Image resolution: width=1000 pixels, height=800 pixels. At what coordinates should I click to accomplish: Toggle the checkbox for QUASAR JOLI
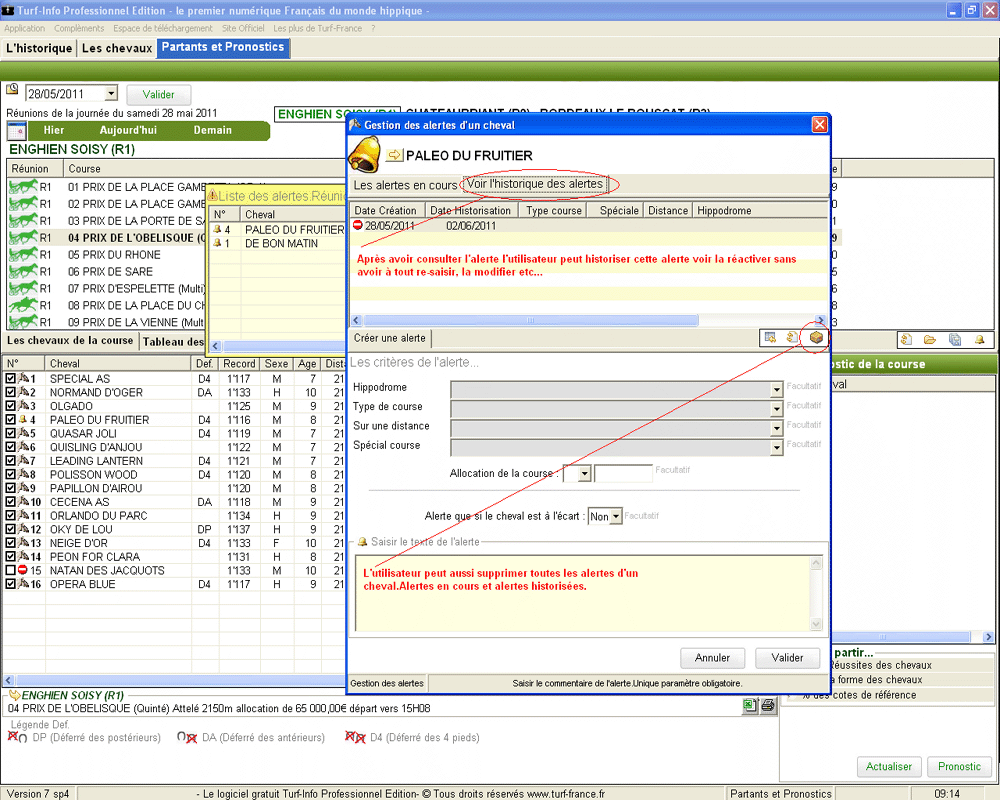pyautogui.click(x=10, y=433)
